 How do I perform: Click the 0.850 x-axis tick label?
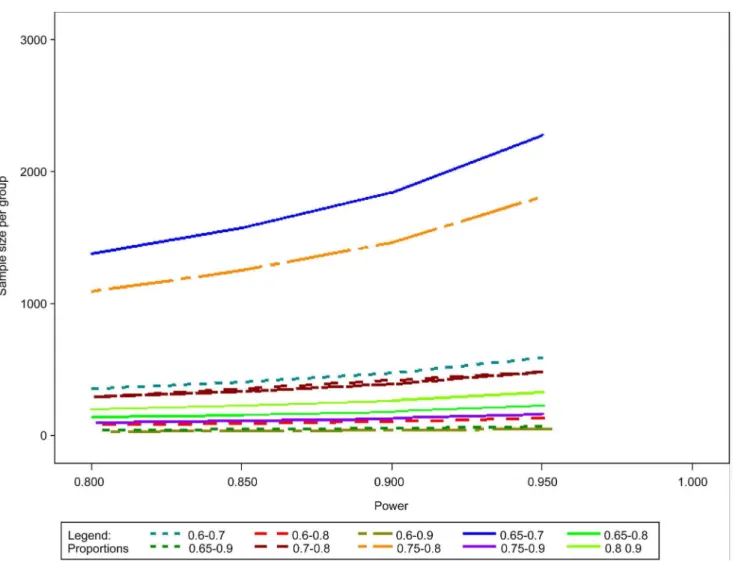point(242,482)
